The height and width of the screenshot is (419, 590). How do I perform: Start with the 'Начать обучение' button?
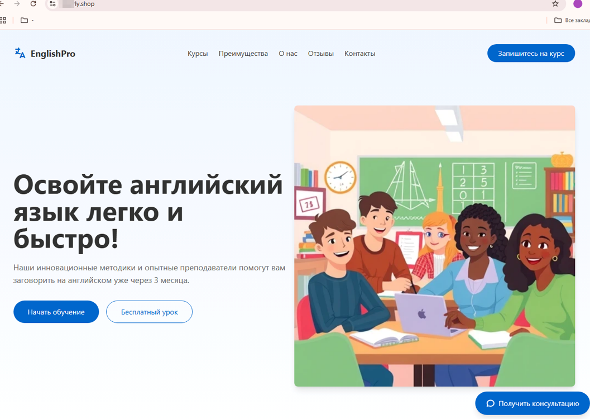click(56, 312)
